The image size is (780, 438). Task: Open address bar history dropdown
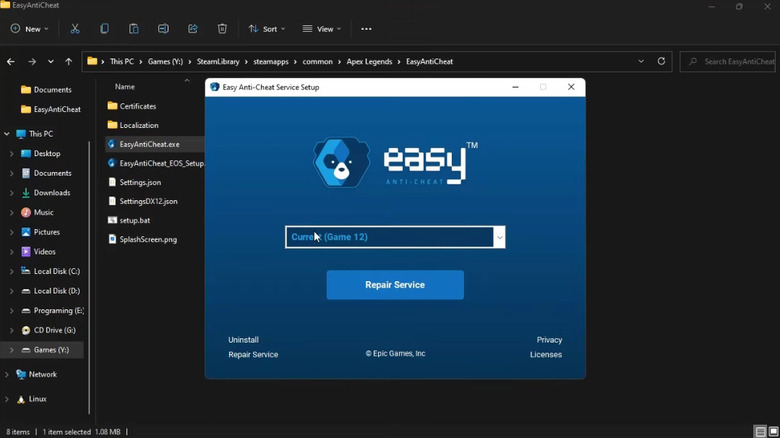(x=641, y=61)
